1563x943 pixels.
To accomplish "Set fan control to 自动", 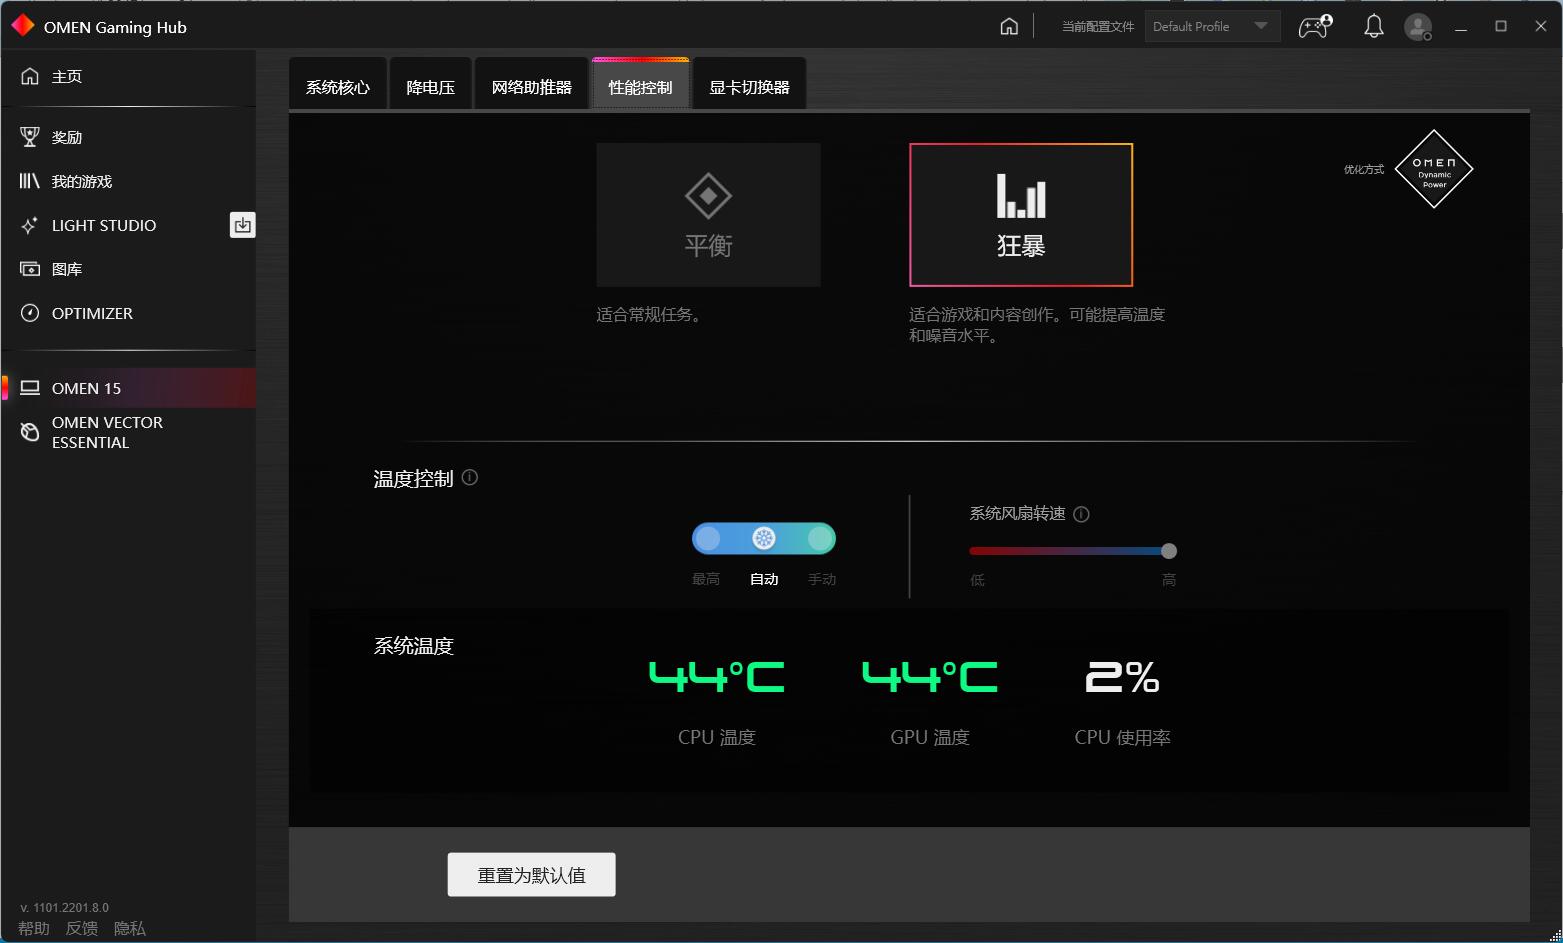I will pos(764,540).
